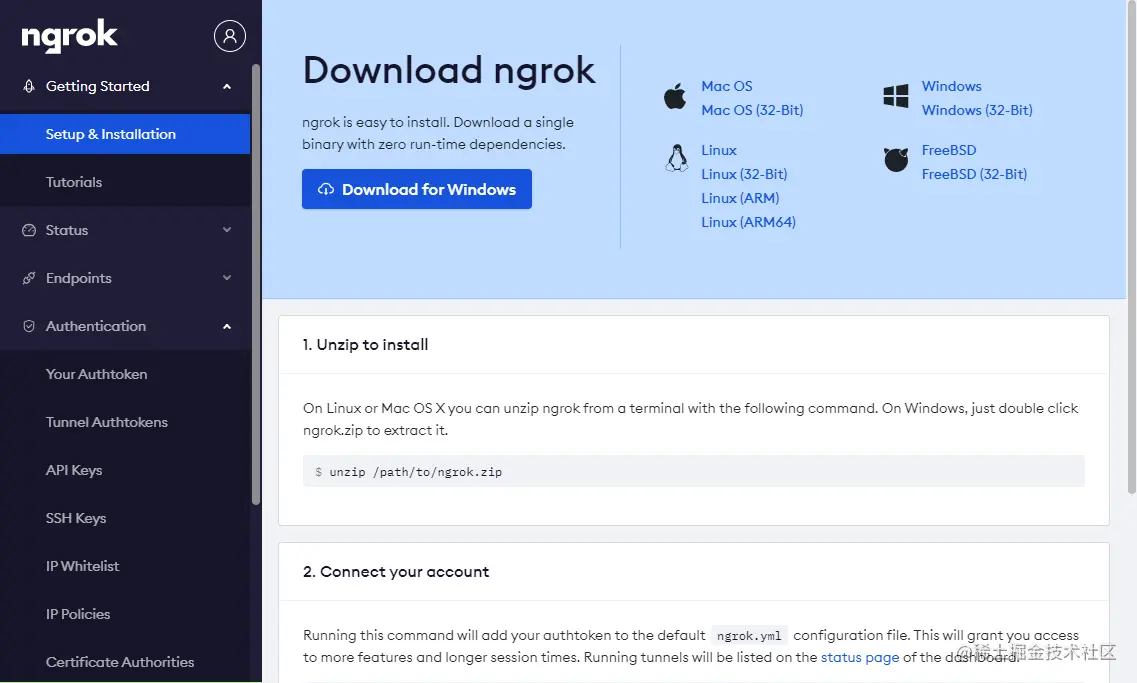Click the '1. Unzip to install' heading
The height and width of the screenshot is (683, 1137).
(x=365, y=344)
